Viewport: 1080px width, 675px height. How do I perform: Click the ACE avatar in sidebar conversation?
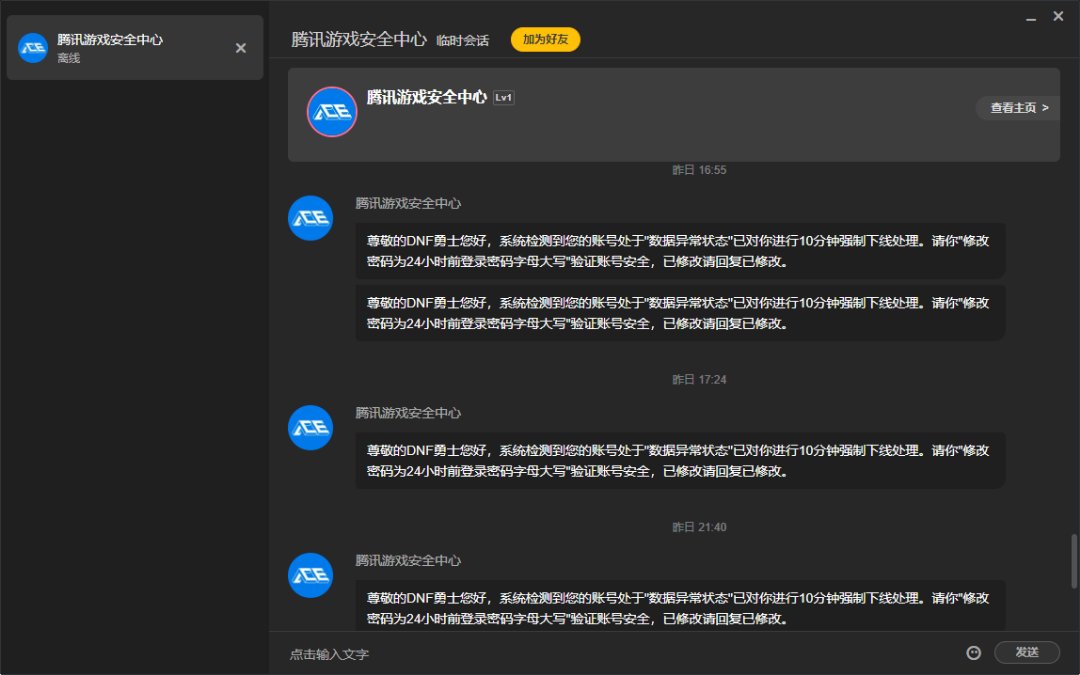click(32, 48)
